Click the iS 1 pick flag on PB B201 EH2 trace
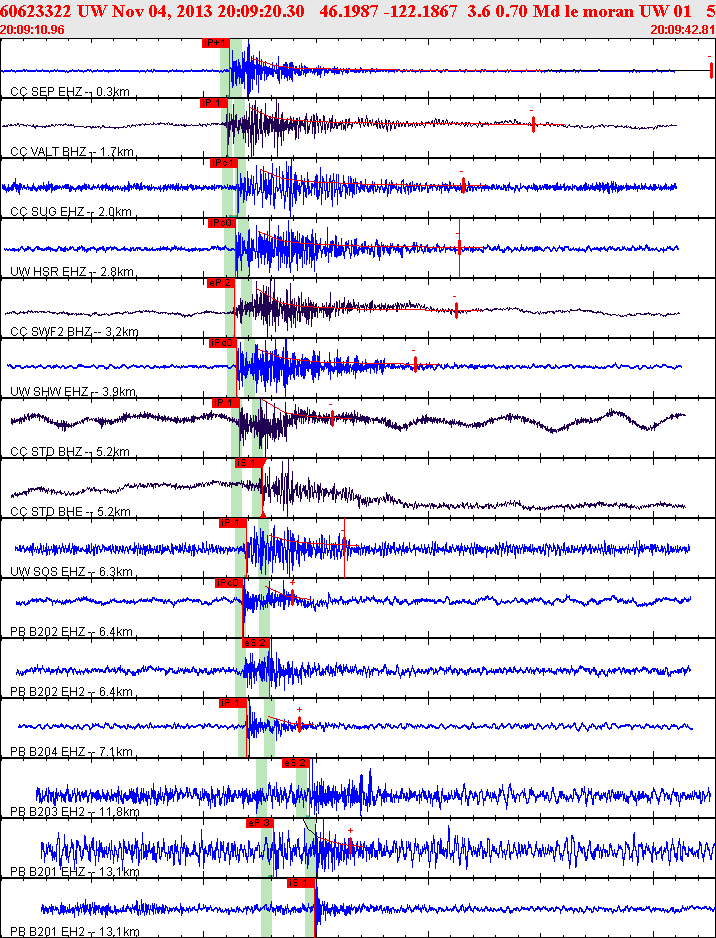Viewport: 716px width, 938px height. (x=301, y=882)
